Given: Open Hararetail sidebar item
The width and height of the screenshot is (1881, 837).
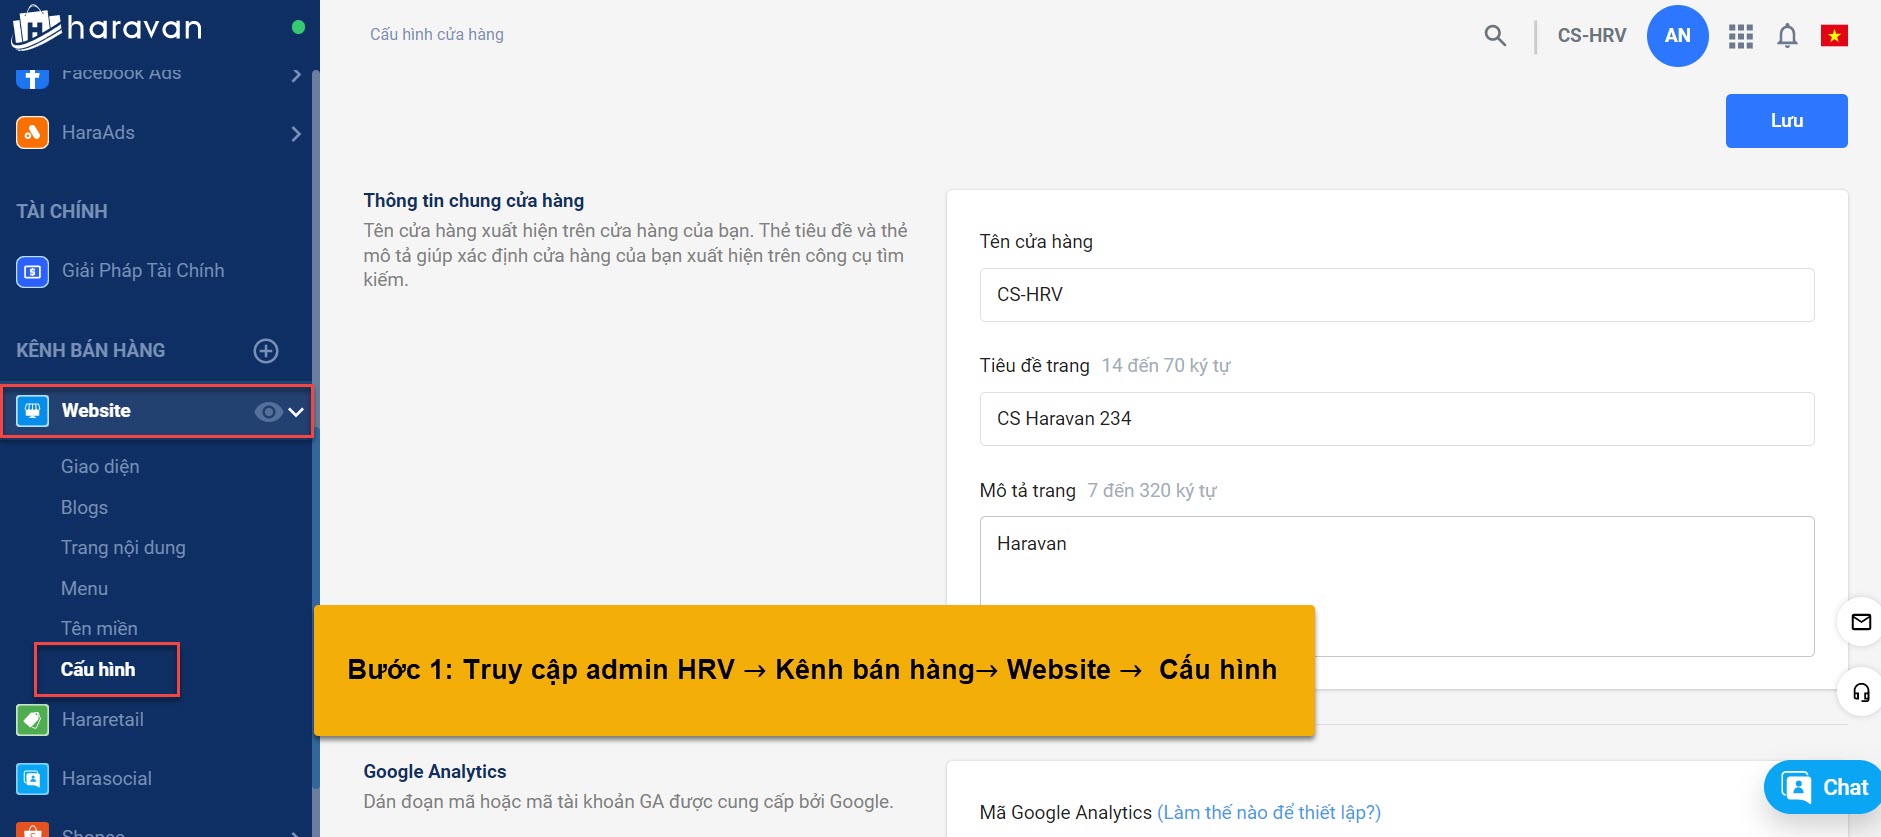Looking at the screenshot, I should [x=103, y=720].
